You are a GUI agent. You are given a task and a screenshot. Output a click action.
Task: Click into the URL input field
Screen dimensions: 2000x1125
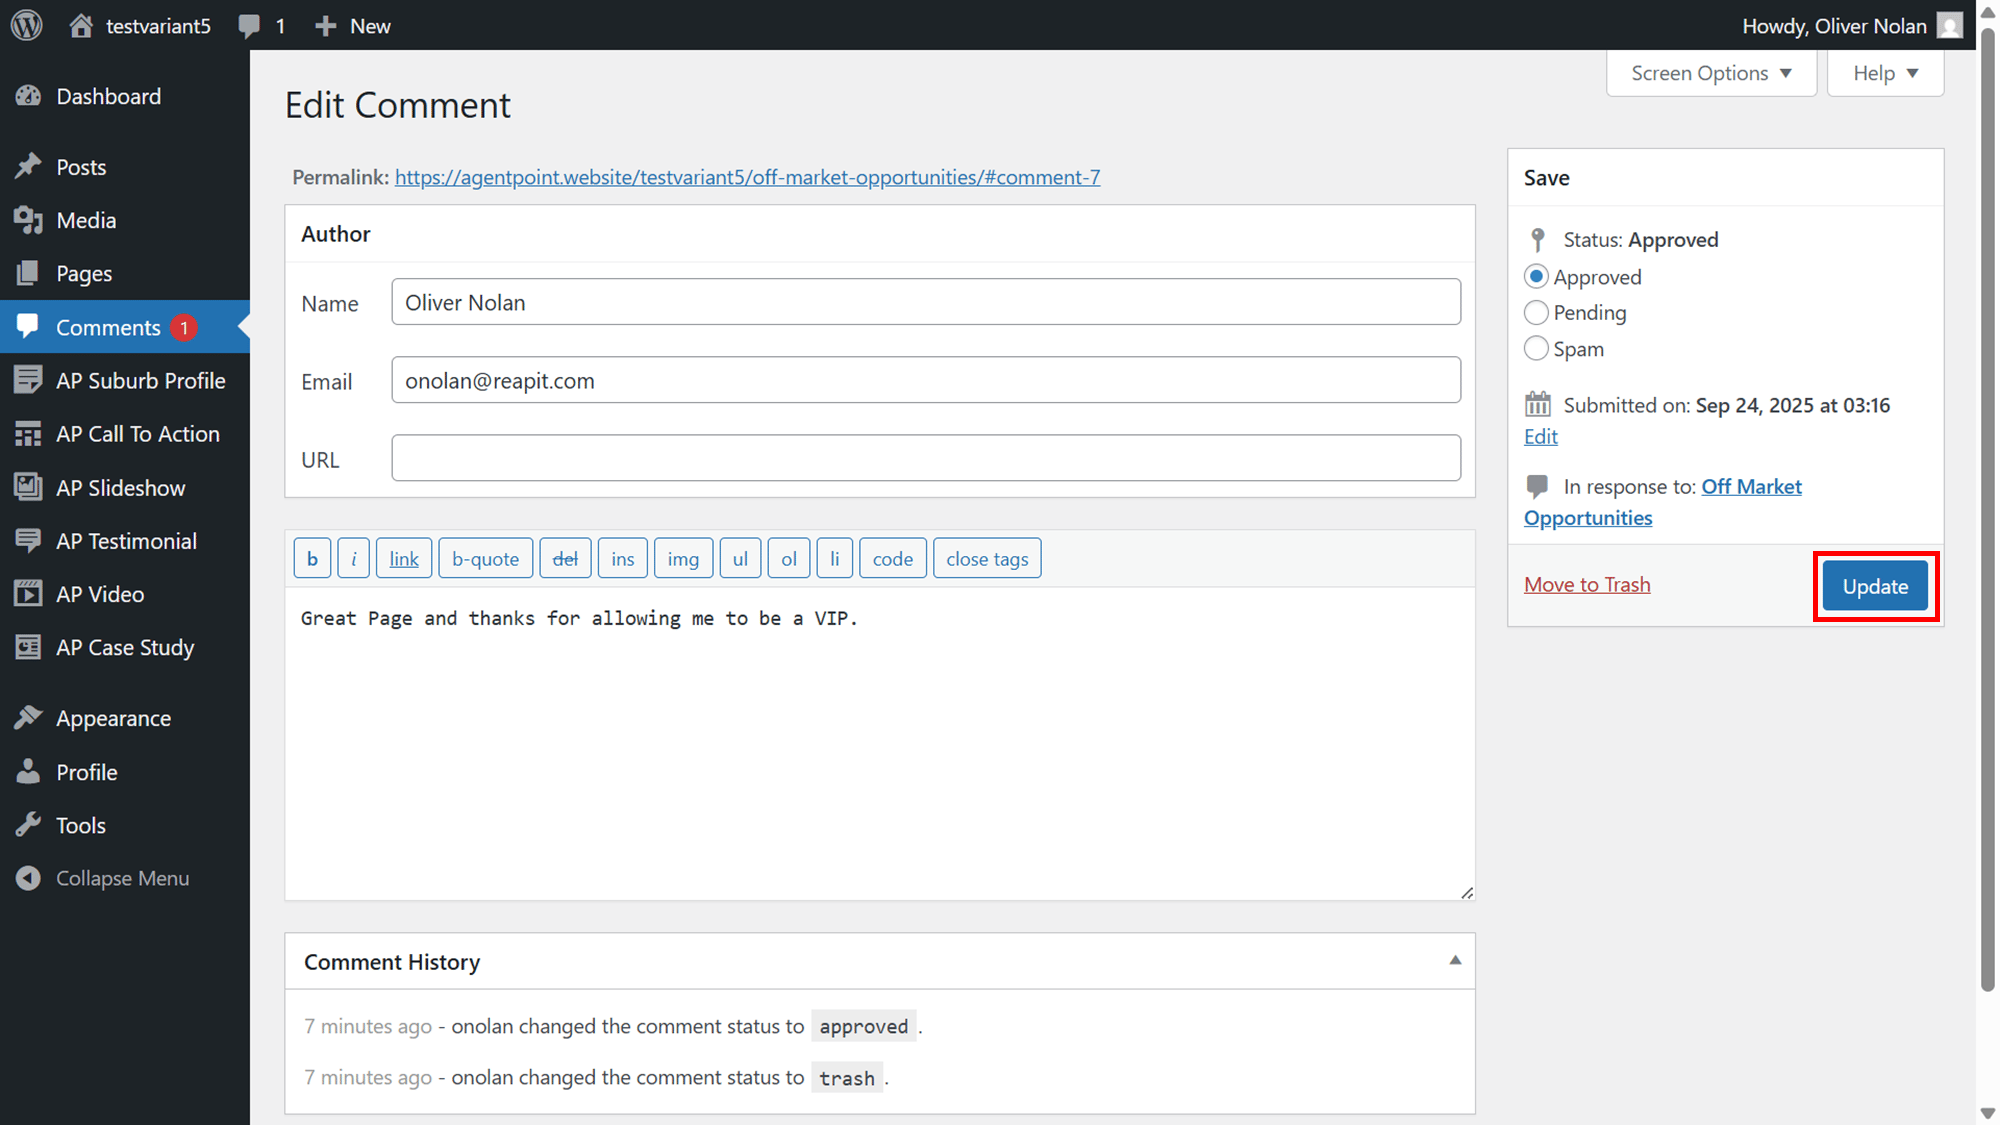(926, 458)
